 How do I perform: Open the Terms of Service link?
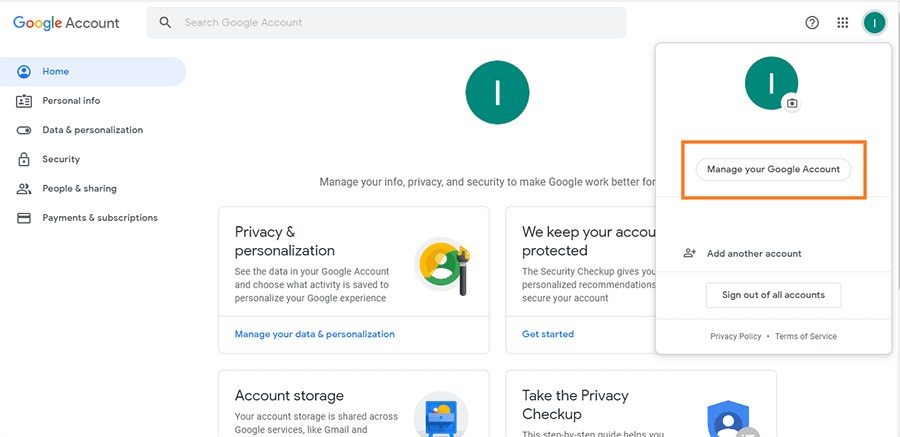click(806, 337)
